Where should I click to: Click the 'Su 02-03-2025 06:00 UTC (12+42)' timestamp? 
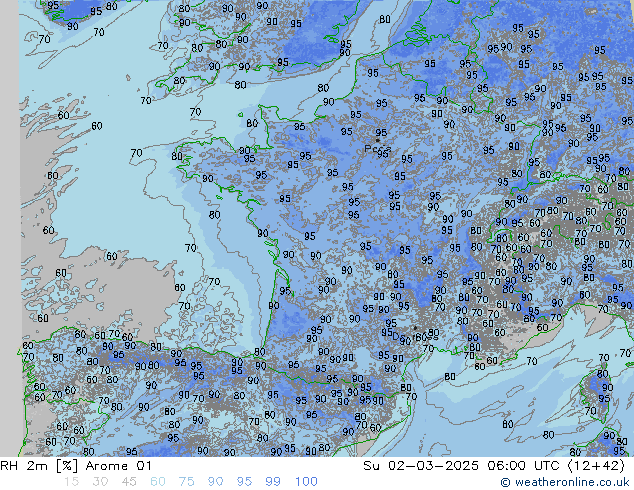coord(494,466)
